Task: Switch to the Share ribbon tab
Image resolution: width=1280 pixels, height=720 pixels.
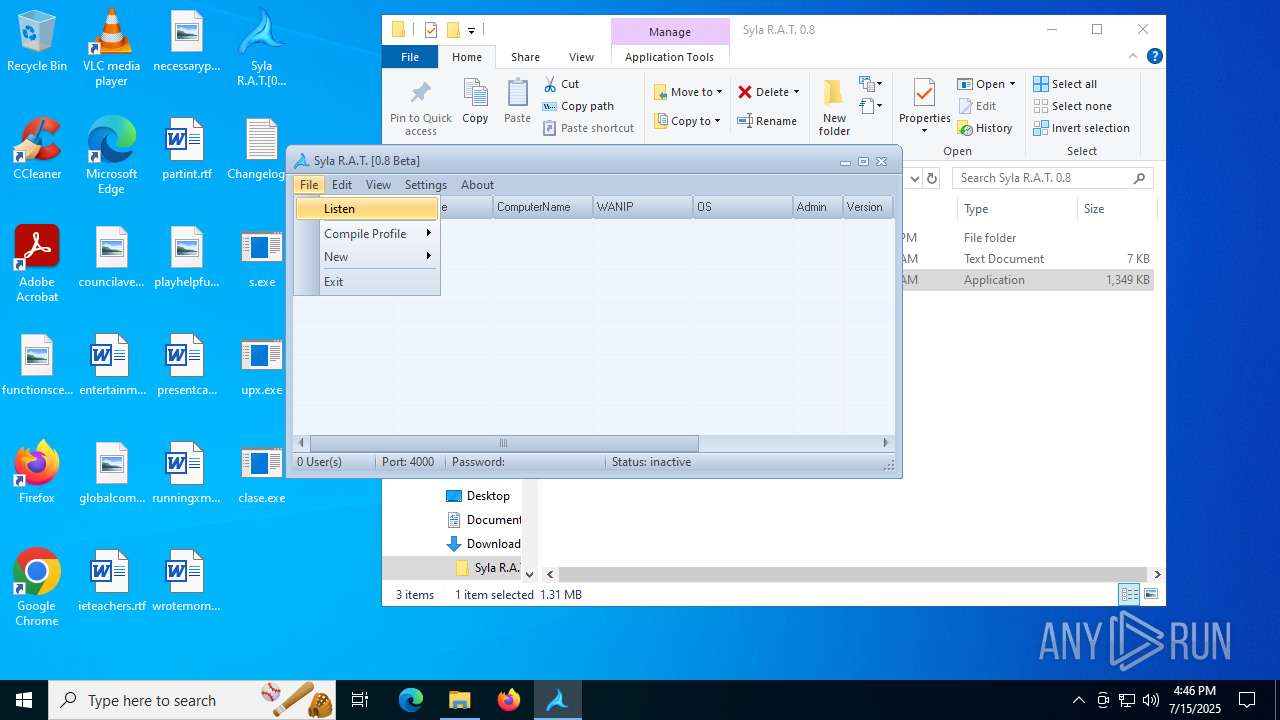Action: pos(525,57)
